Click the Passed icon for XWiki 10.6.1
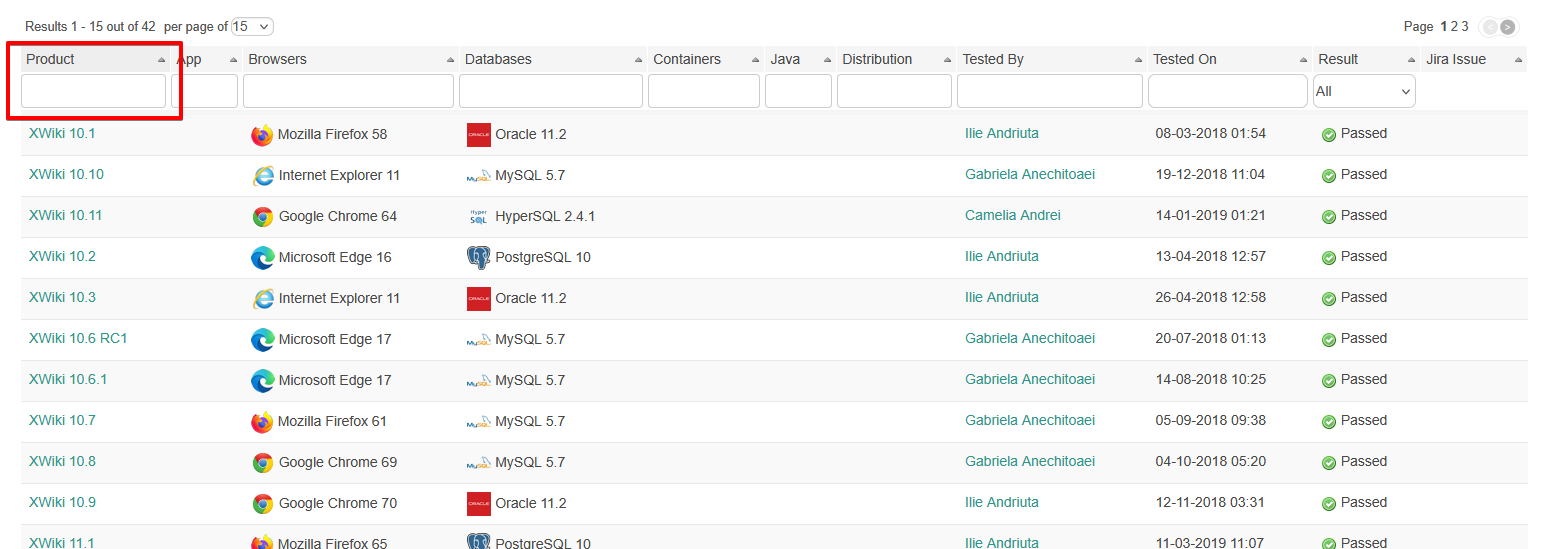The image size is (1546, 549). (x=1329, y=381)
